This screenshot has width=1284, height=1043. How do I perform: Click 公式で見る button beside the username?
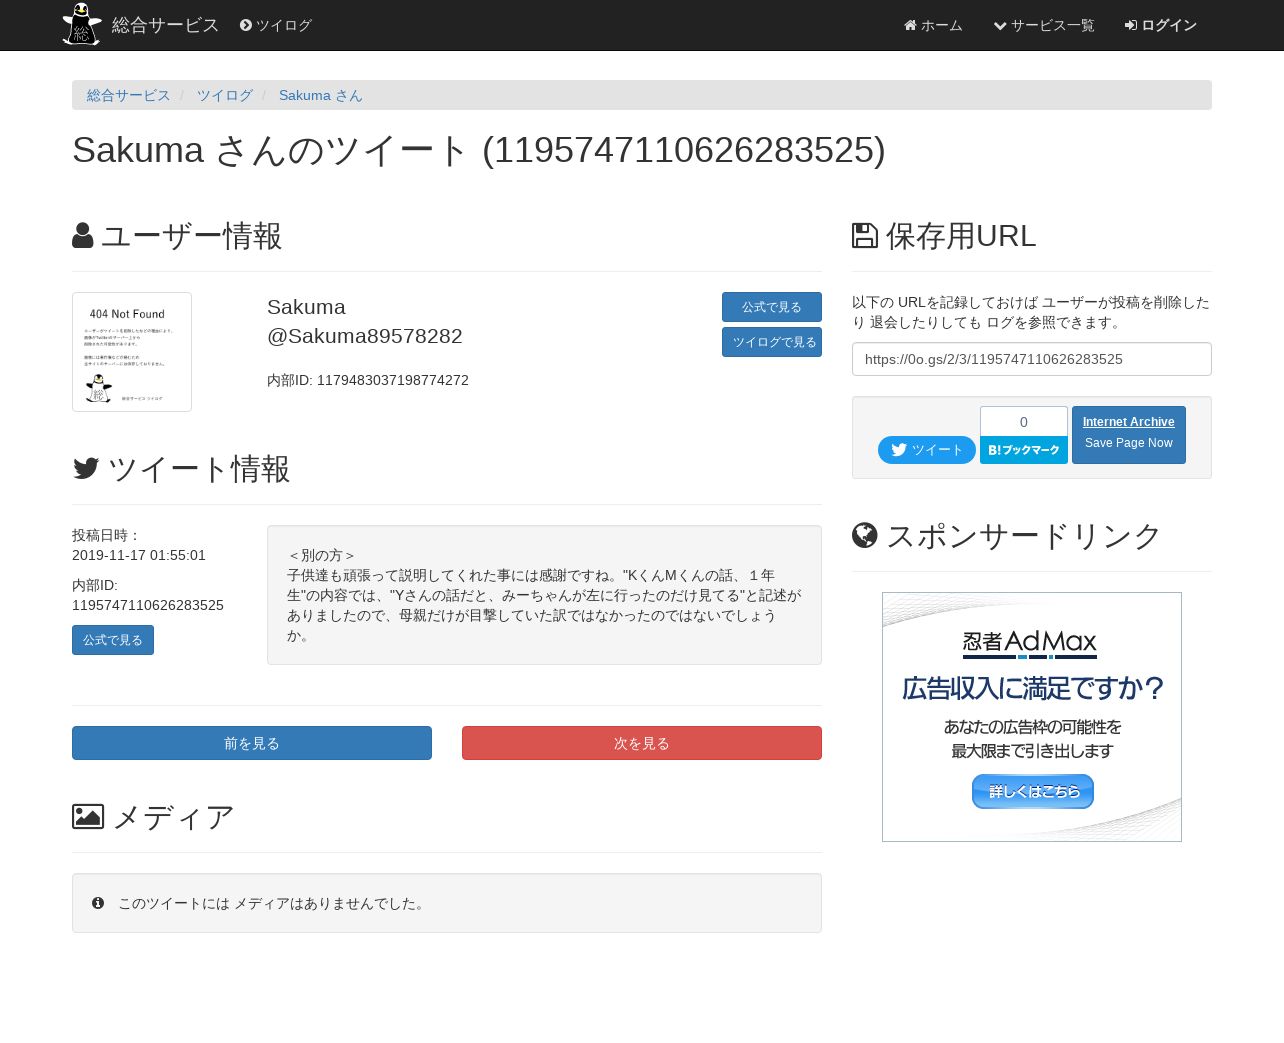click(772, 307)
